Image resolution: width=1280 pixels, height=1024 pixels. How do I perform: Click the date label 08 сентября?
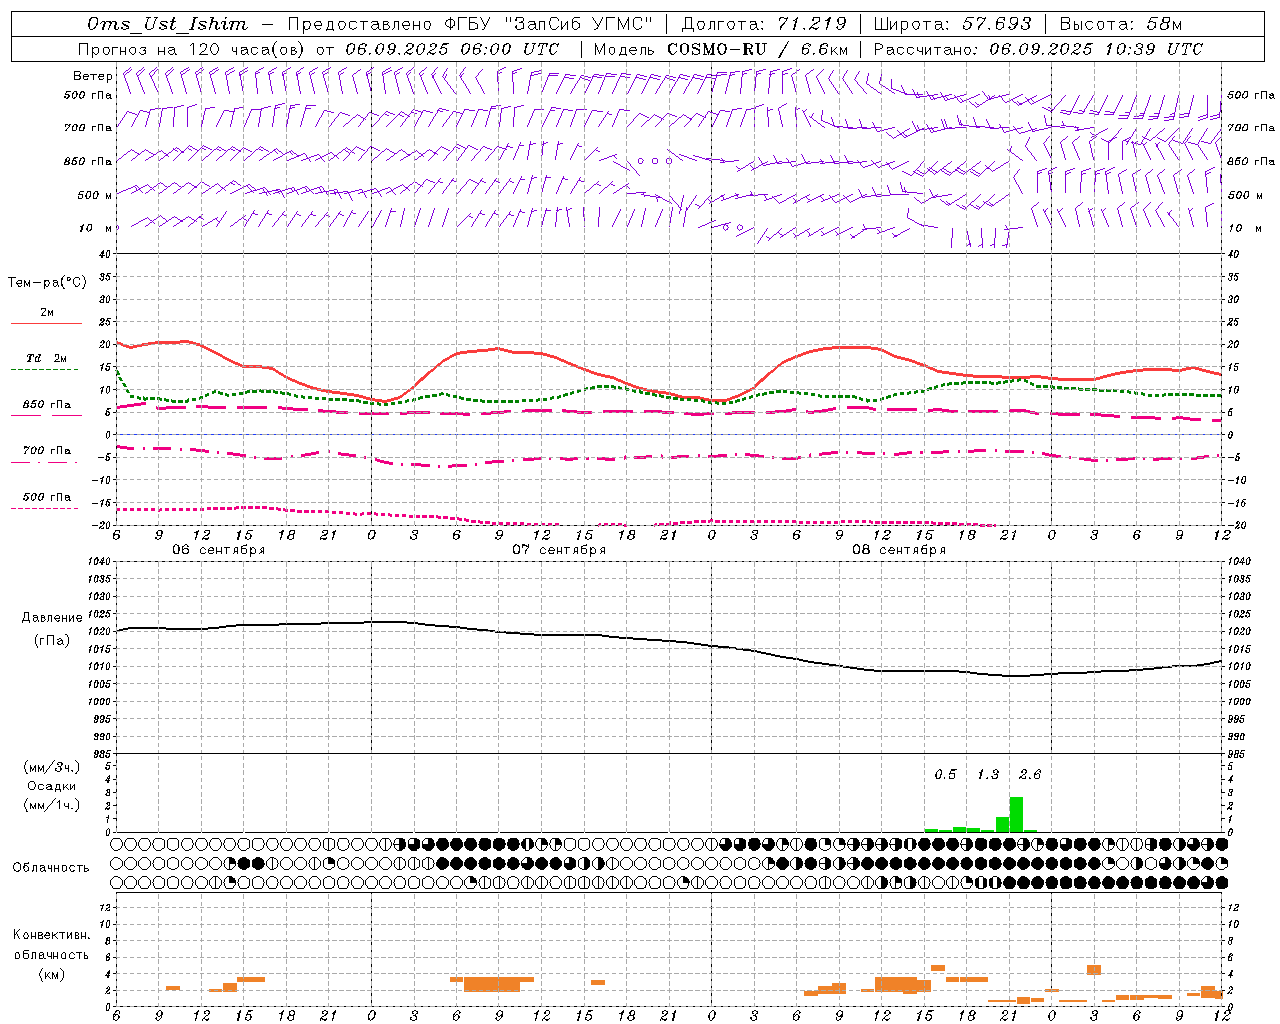click(899, 549)
